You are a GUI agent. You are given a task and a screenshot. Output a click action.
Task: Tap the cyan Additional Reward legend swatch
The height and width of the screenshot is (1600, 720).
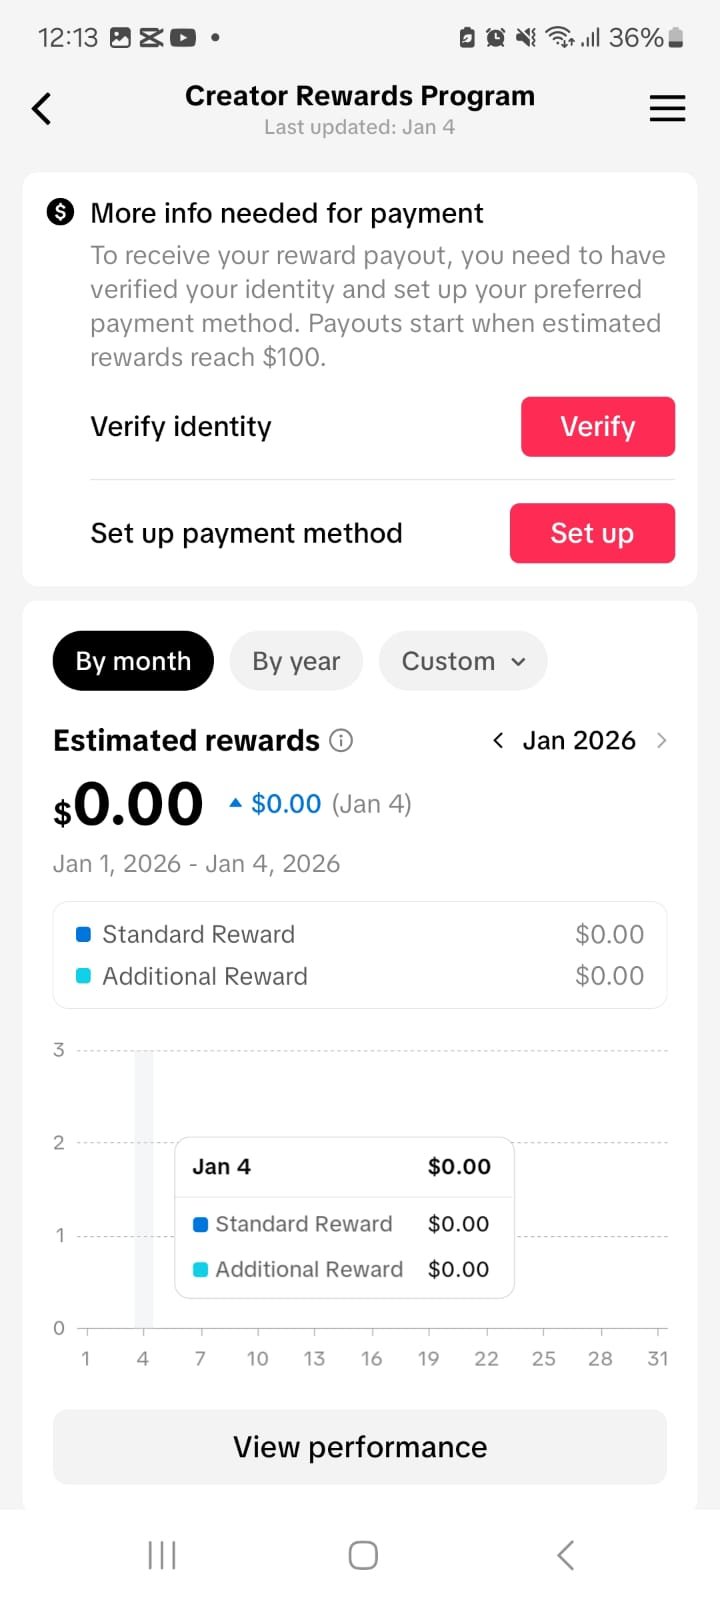pos(84,976)
